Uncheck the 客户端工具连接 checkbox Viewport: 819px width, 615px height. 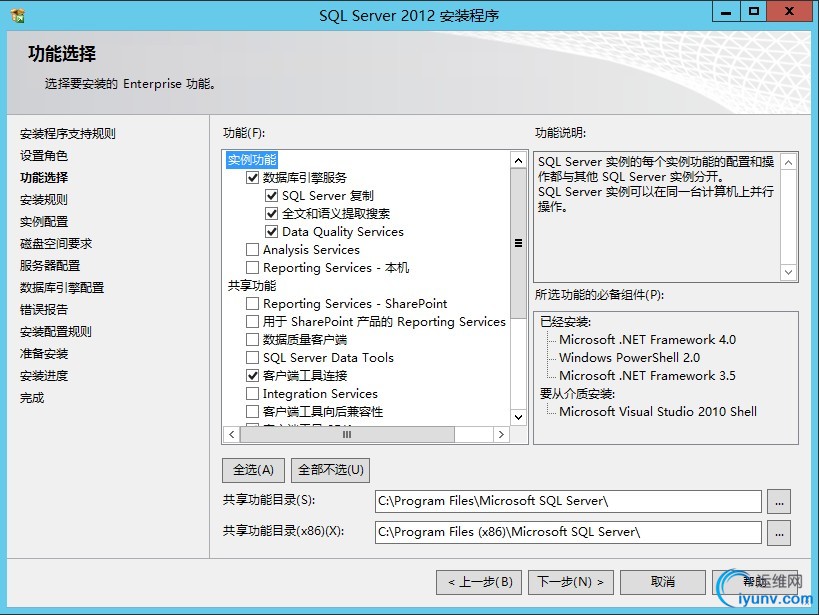pyautogui.click(x=252, y=376)
